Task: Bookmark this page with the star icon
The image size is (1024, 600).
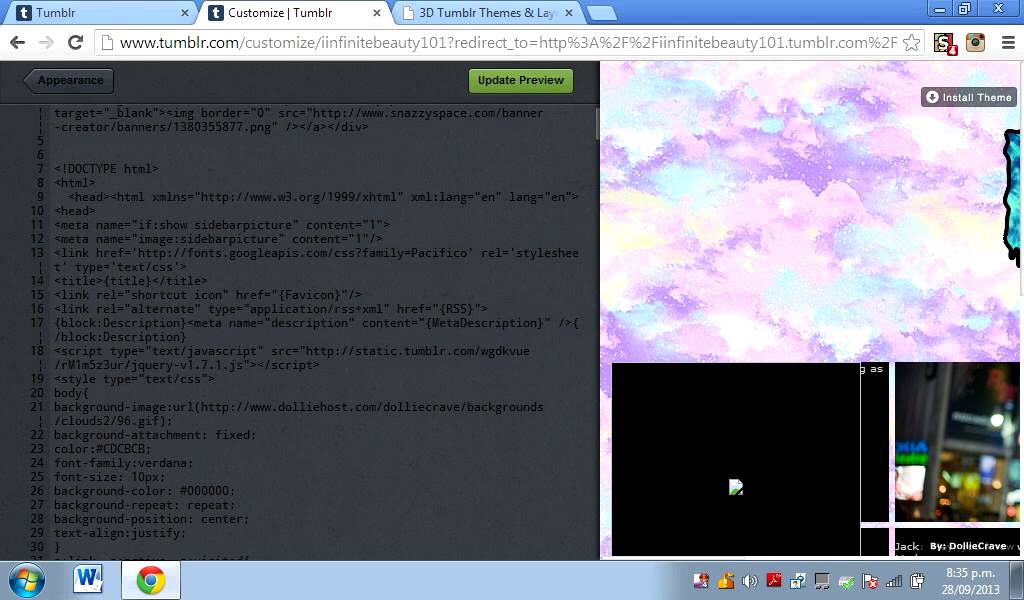Action: point(911,43)
